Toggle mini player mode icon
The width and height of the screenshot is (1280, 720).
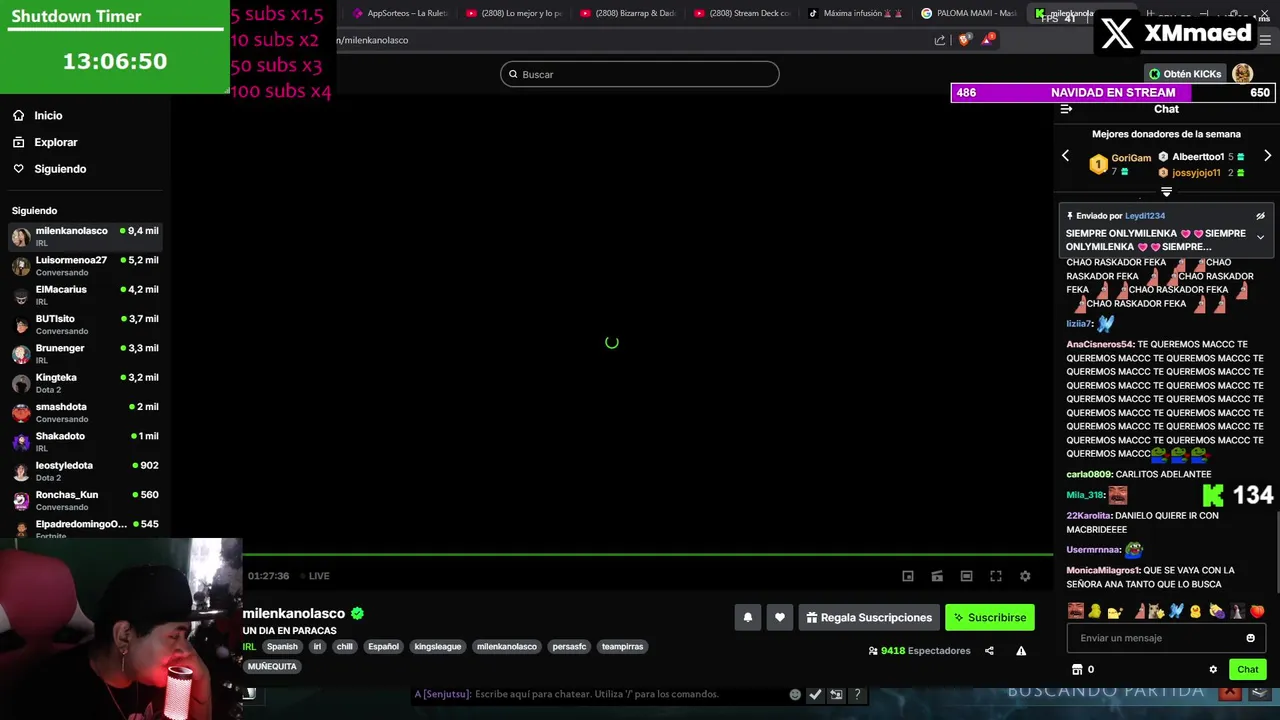(x=908, y=576)
